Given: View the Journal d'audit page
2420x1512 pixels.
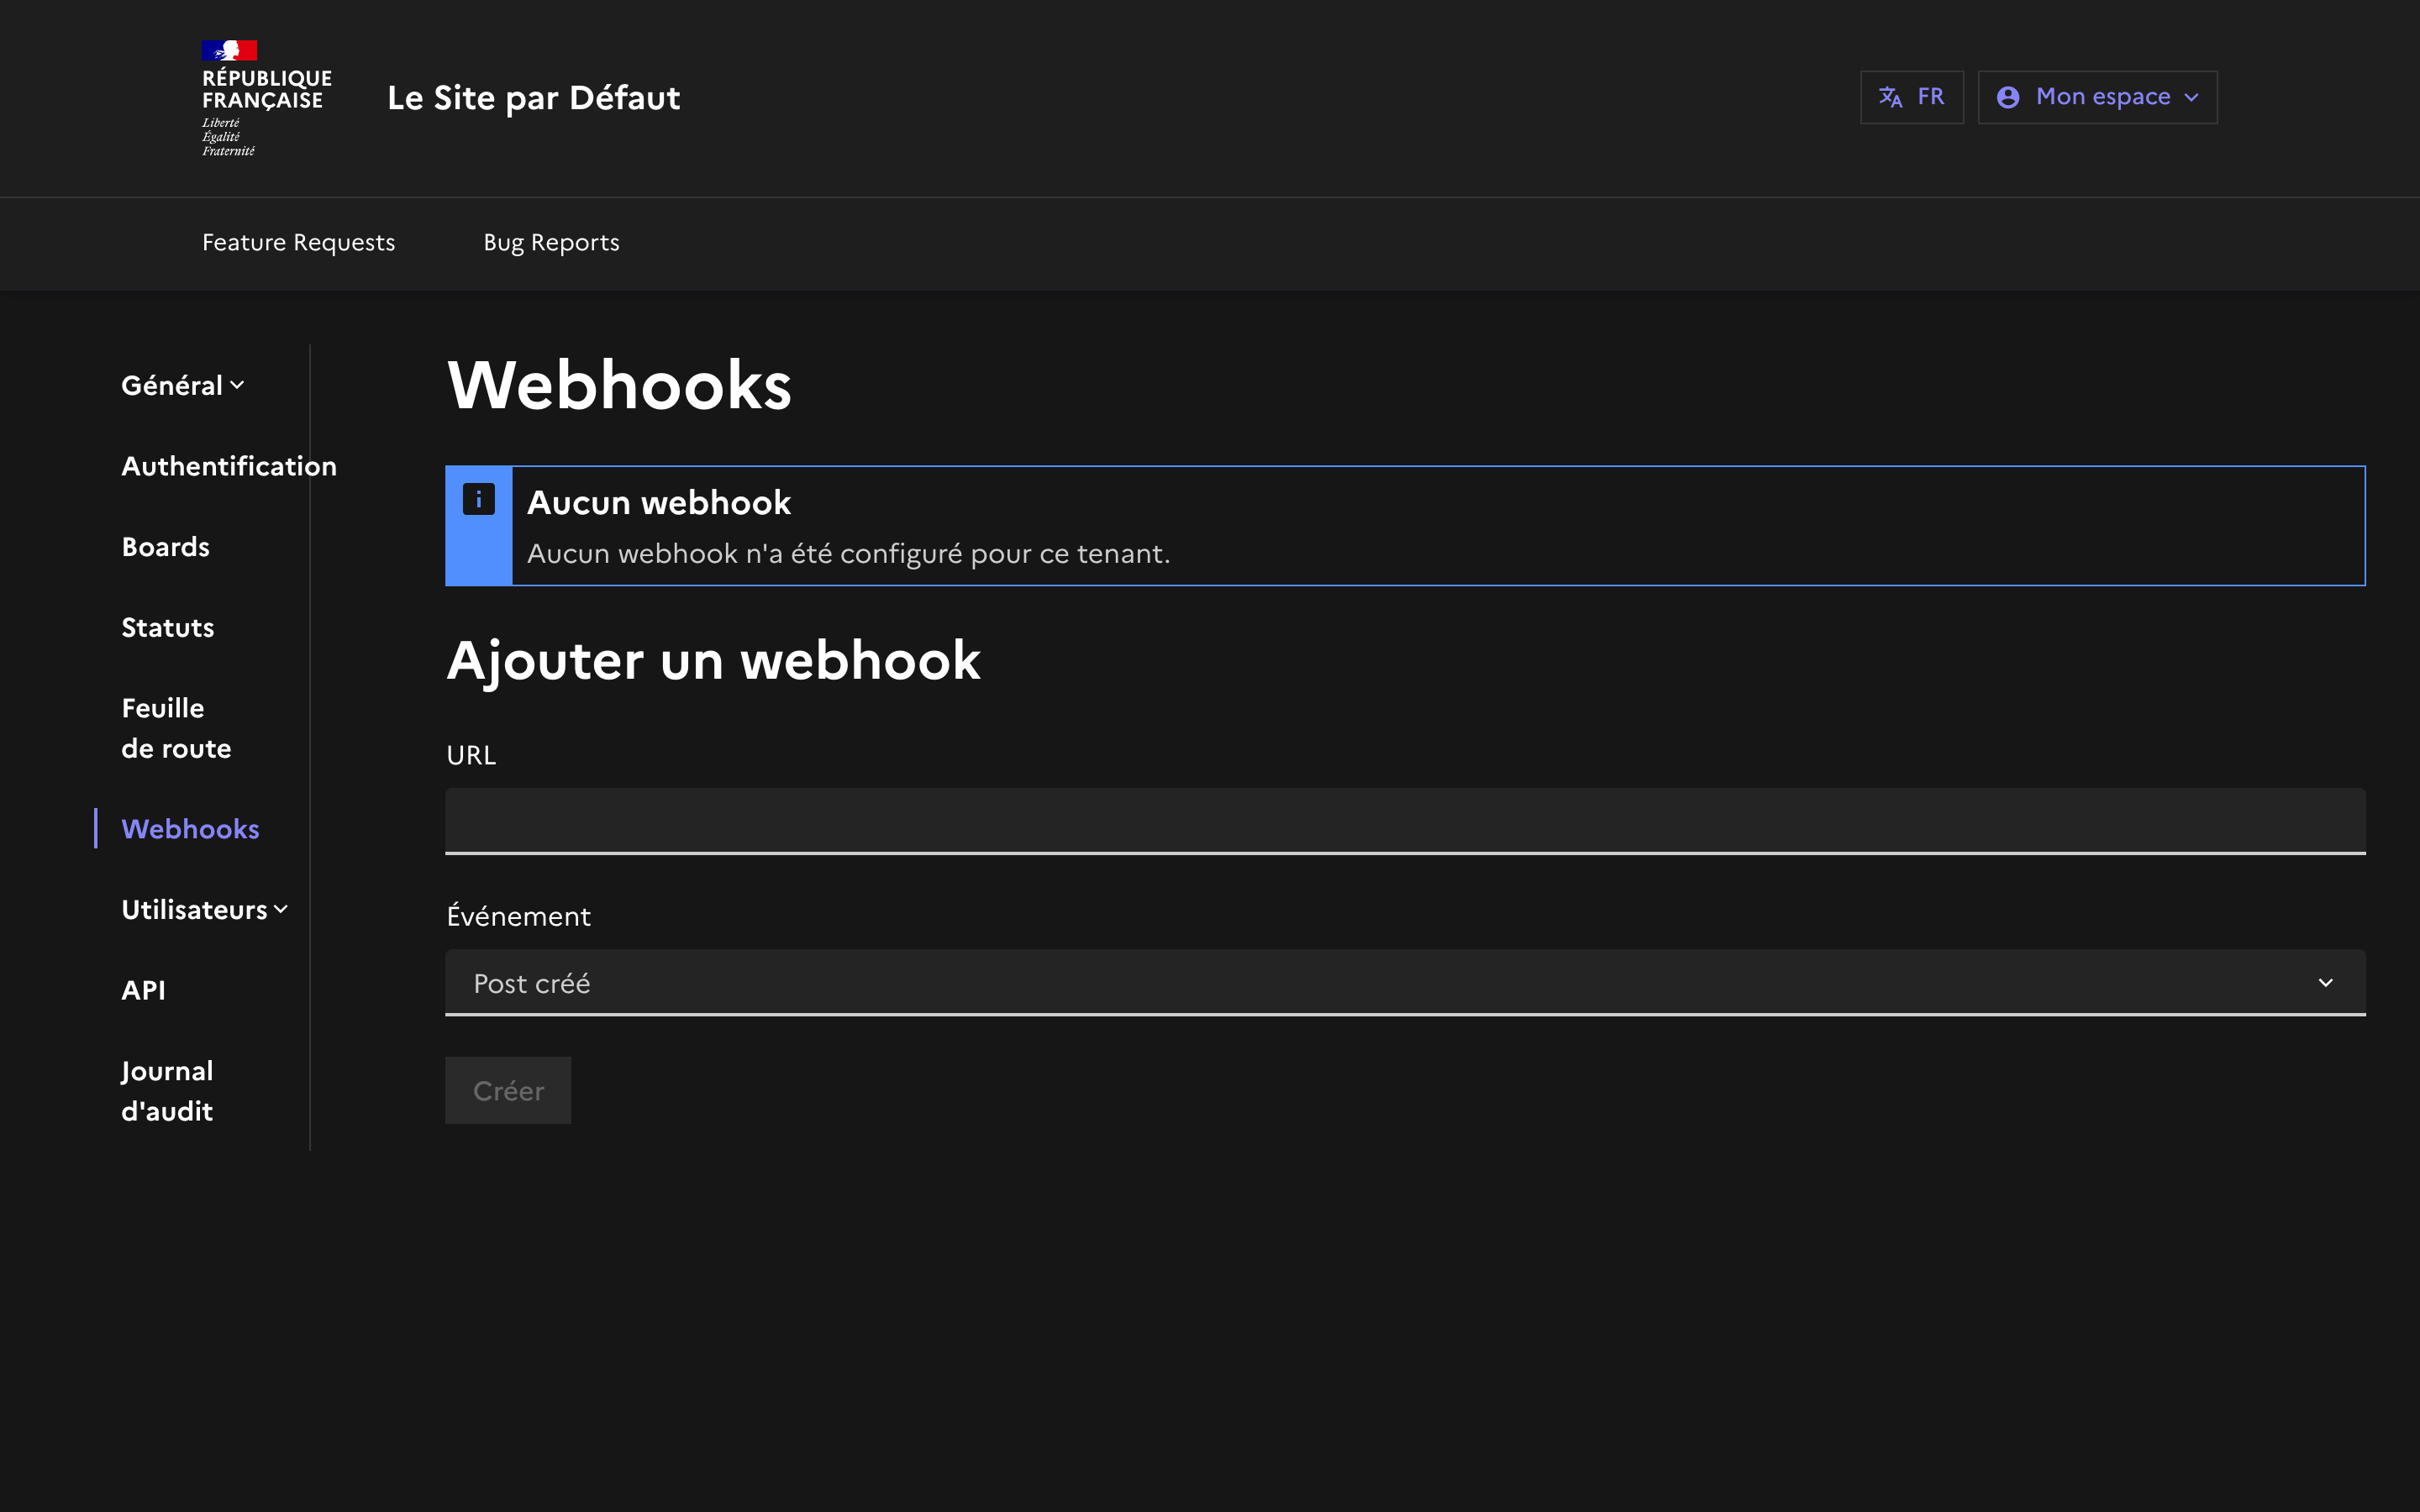Looking at the screenshot, I should [167, 1091].
